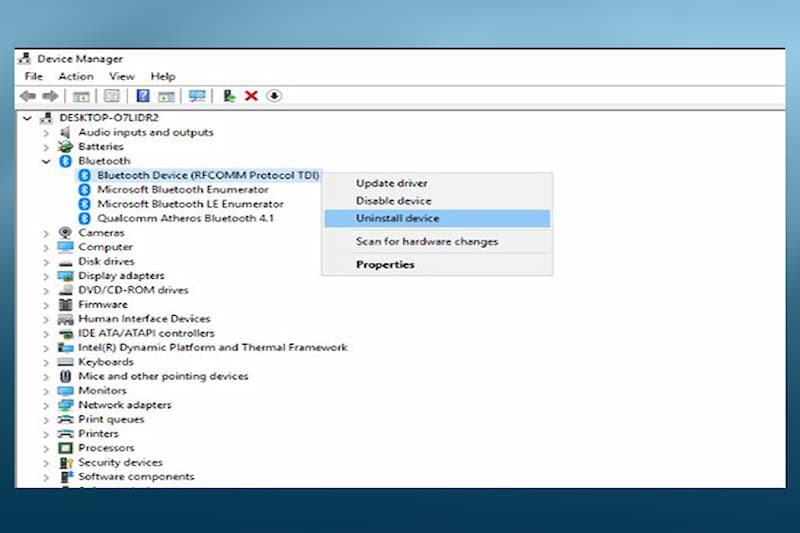This screenshot has height=533, width=800.
Task: Expand the Monitors chevron
Action: (46, 391)
